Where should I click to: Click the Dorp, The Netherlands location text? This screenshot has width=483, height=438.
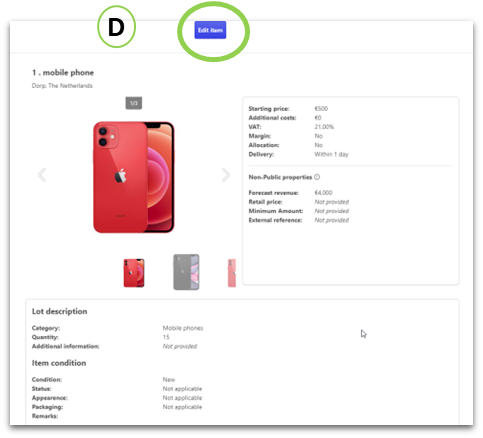[62, 86]
